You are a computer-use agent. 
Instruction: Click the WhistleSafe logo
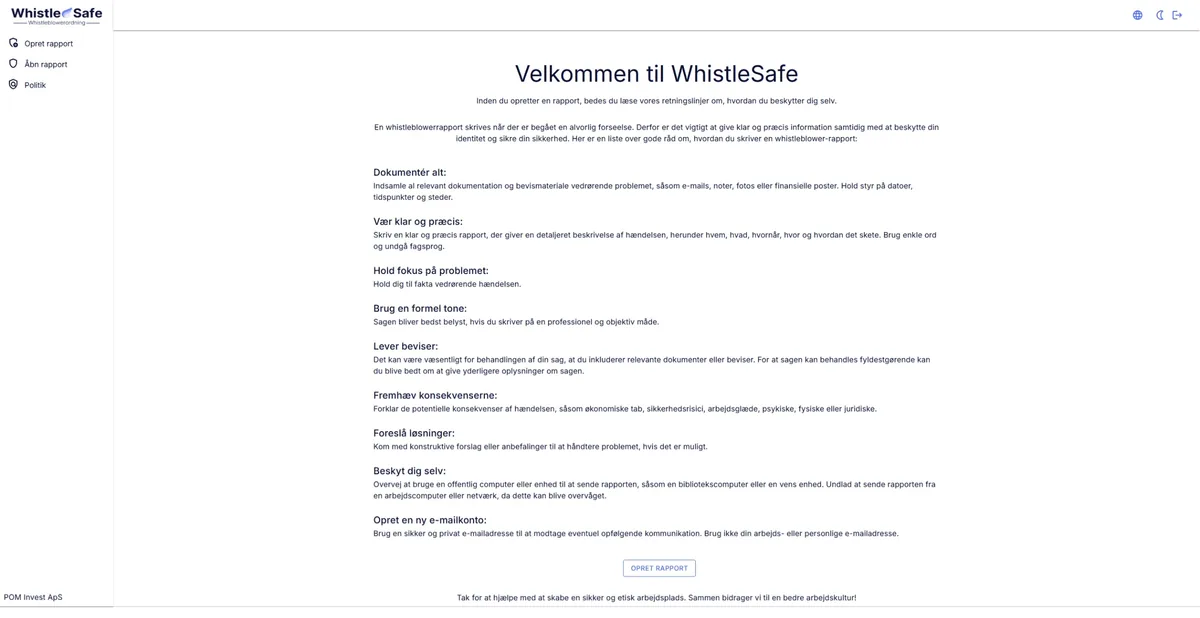pos(56,15)
